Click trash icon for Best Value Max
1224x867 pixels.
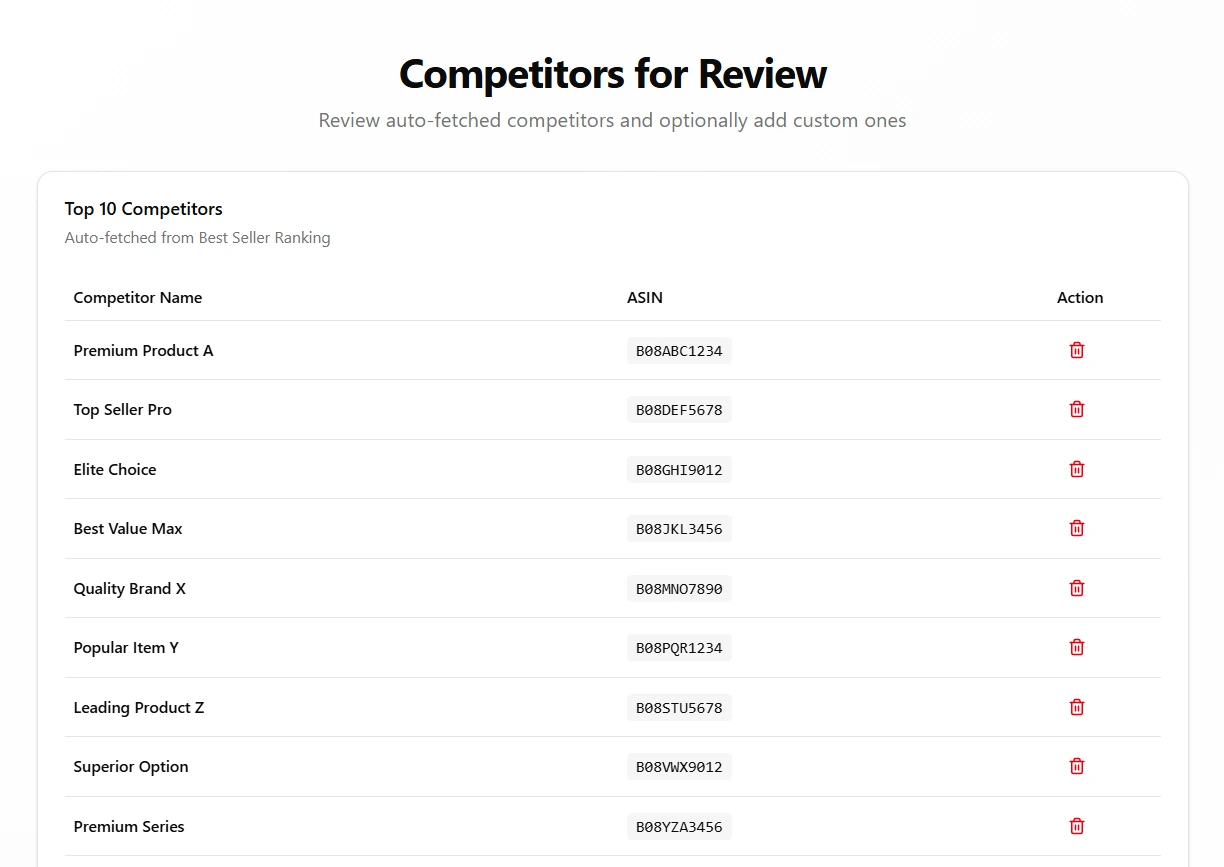click(1077, 528)
